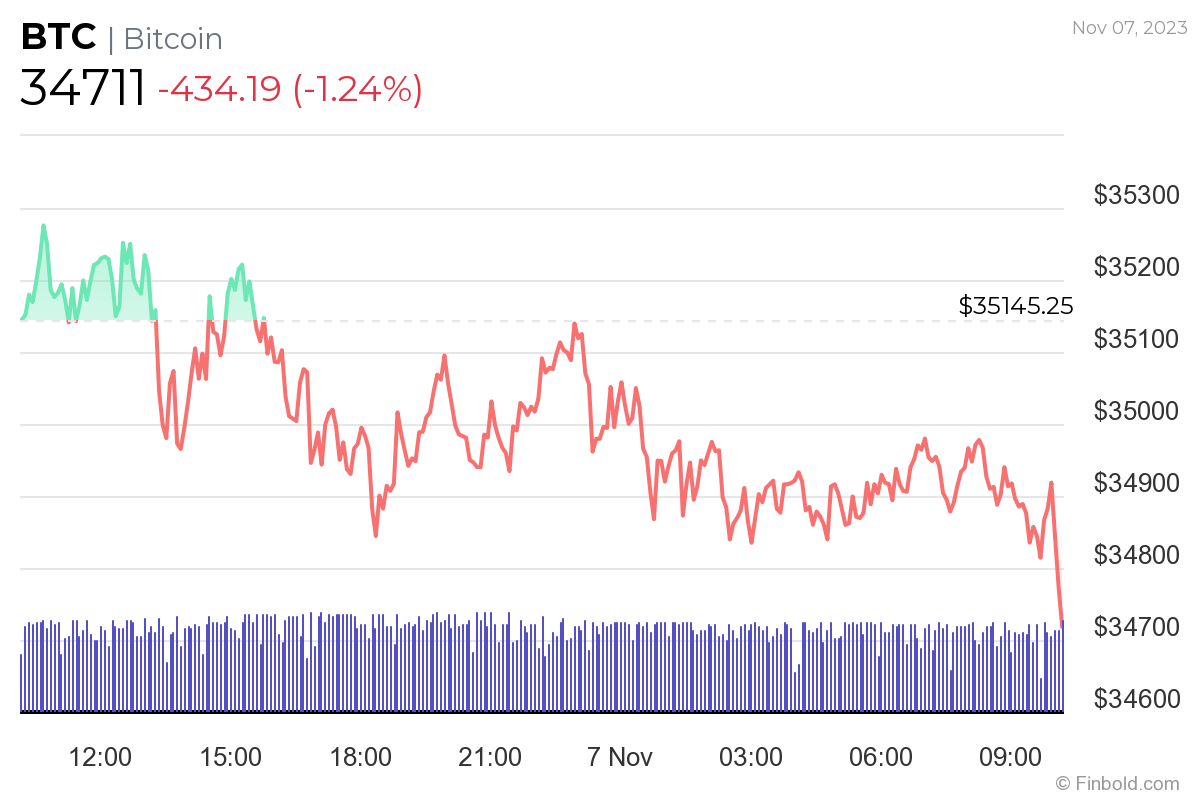Click the Bitcoin name label
This screenshot has height=800, width=1200.
point(173,39)
